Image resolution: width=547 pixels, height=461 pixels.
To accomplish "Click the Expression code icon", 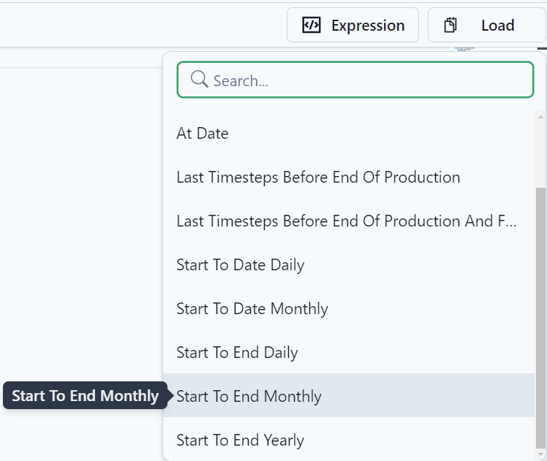I will (311, 25).
